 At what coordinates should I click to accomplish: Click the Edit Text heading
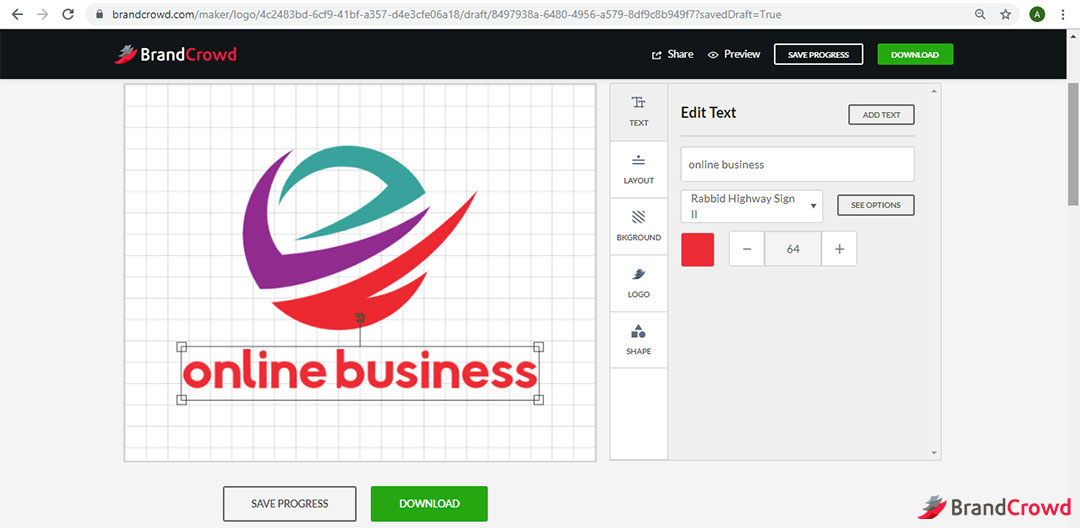pyautogui.click(x=708, y=113)
